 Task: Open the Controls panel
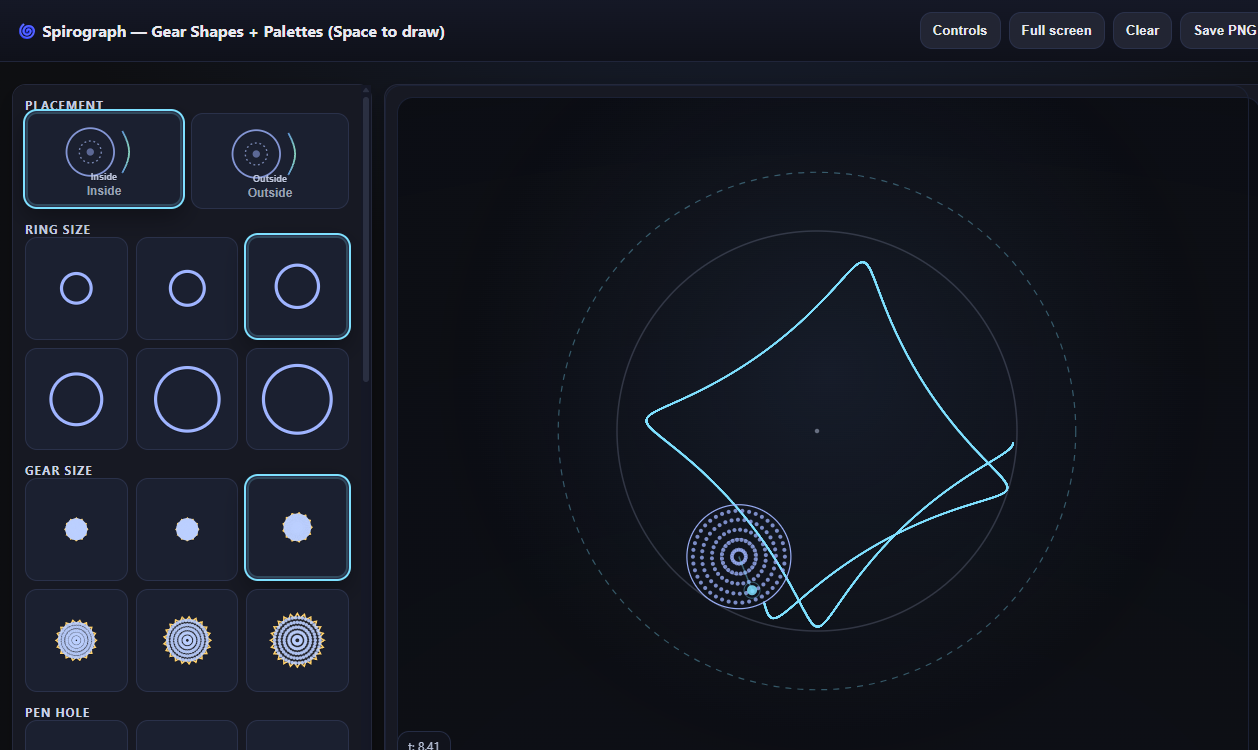pyautogui.click(x=960, y=30)
